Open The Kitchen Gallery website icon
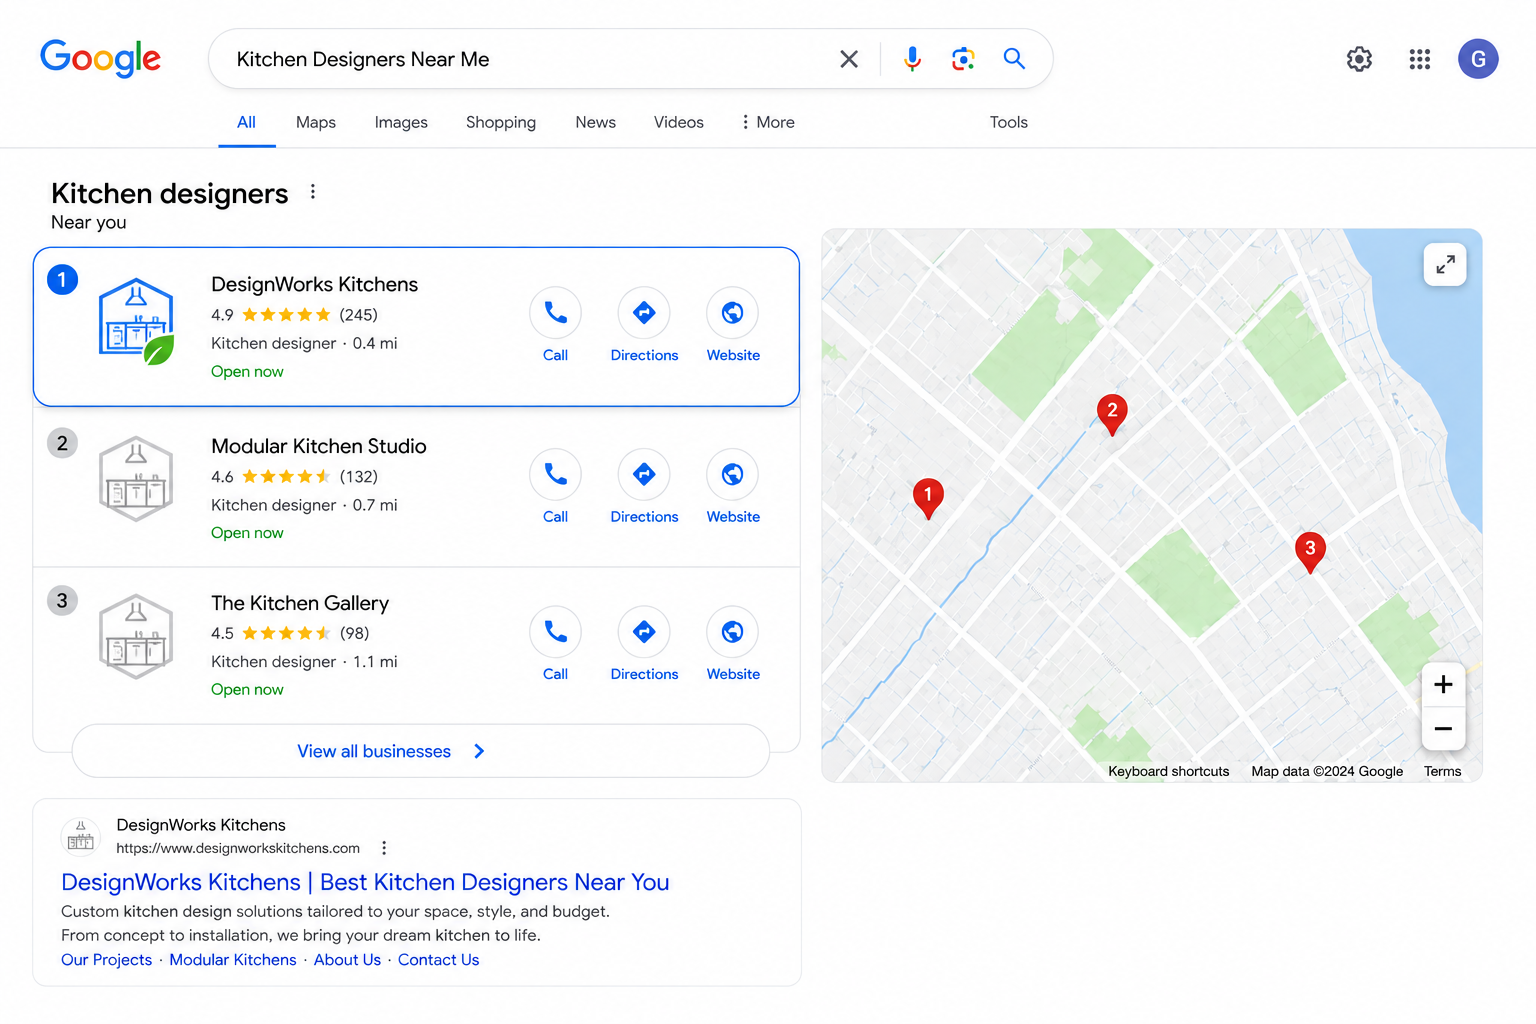 733,632
